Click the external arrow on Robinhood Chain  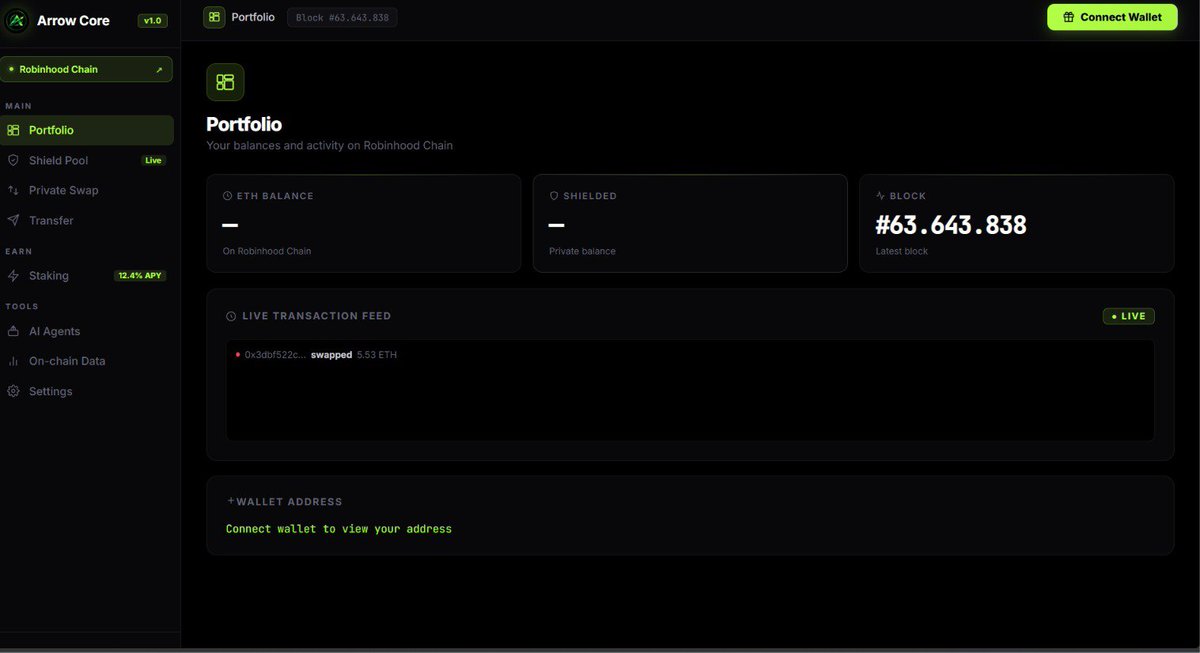click(159, 70)
